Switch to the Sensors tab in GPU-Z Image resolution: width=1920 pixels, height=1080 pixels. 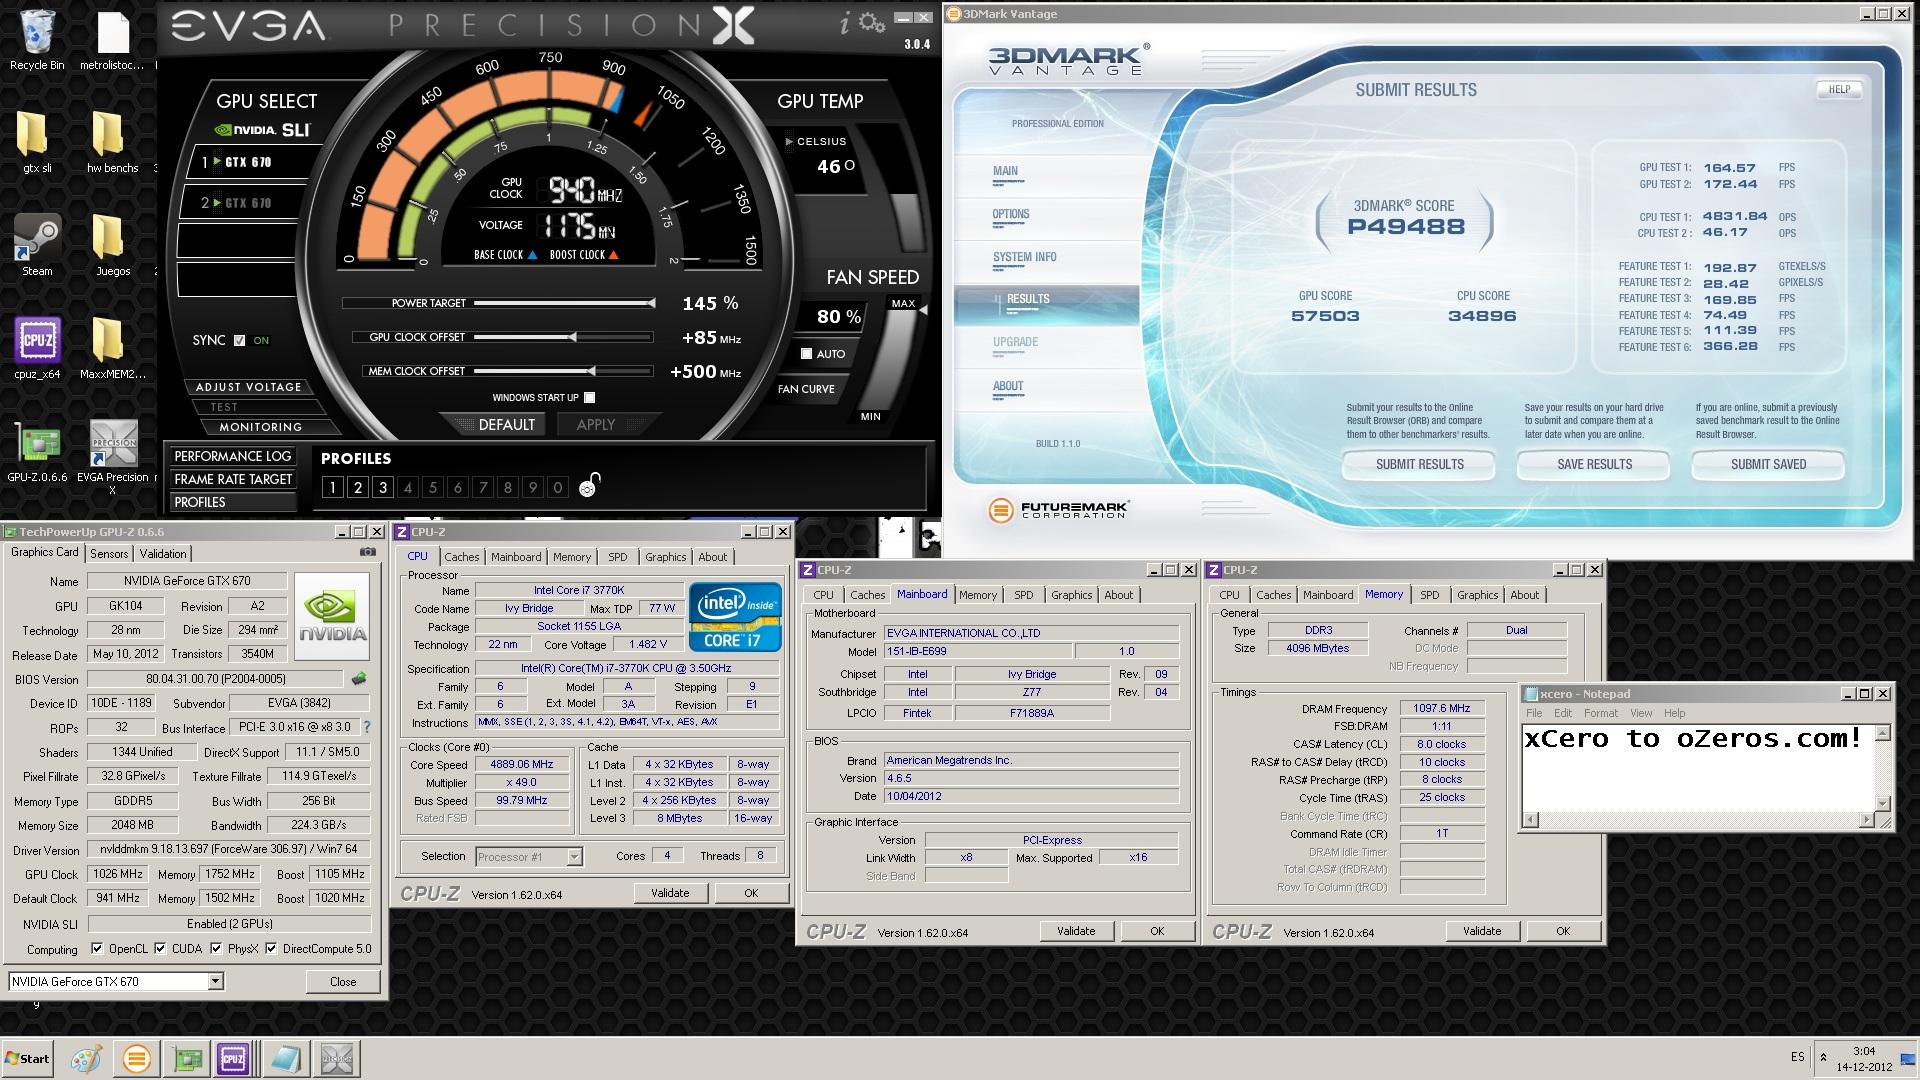[109, 553]
